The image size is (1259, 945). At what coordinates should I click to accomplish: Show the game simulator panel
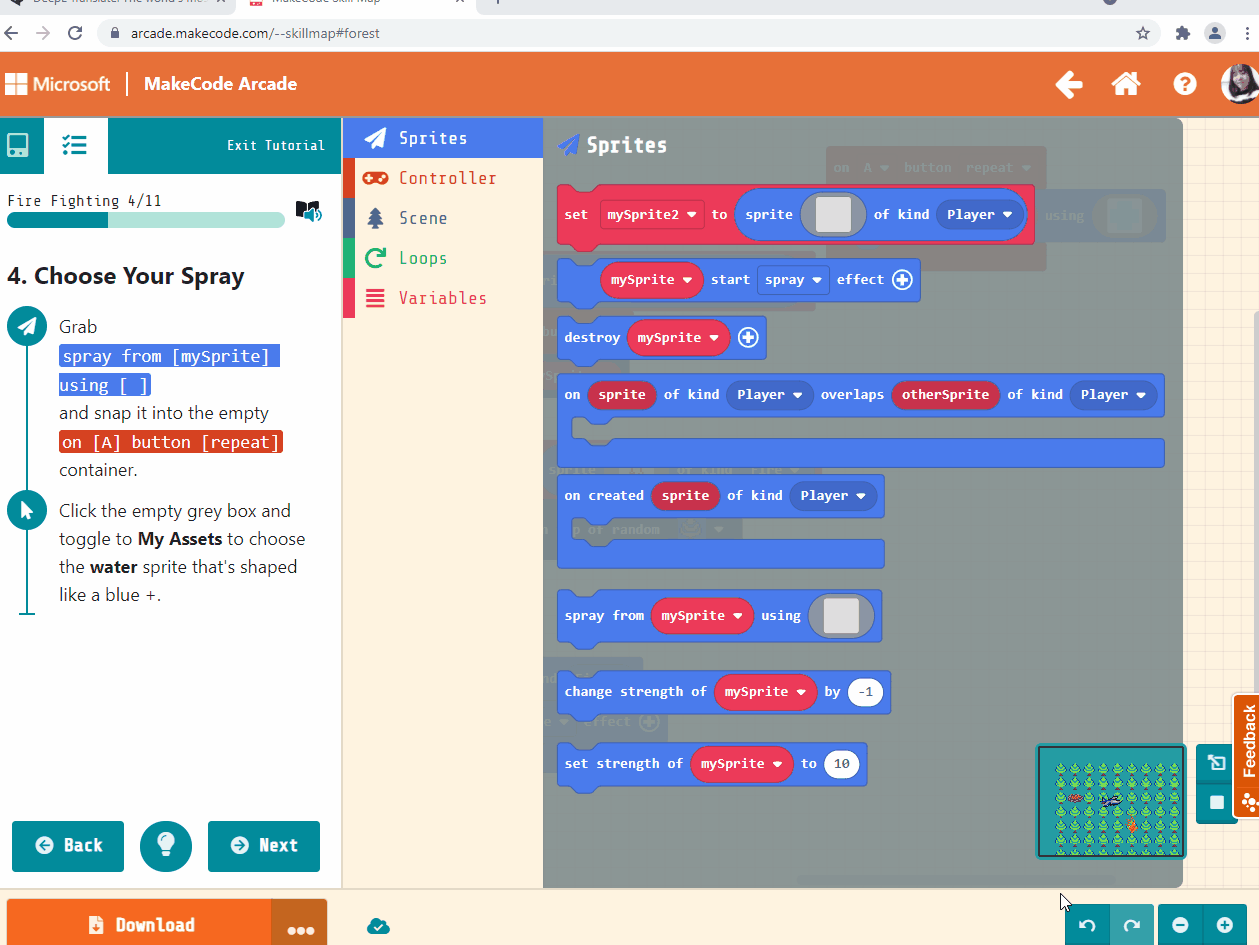pyautogui.click(x=20, y=146)
